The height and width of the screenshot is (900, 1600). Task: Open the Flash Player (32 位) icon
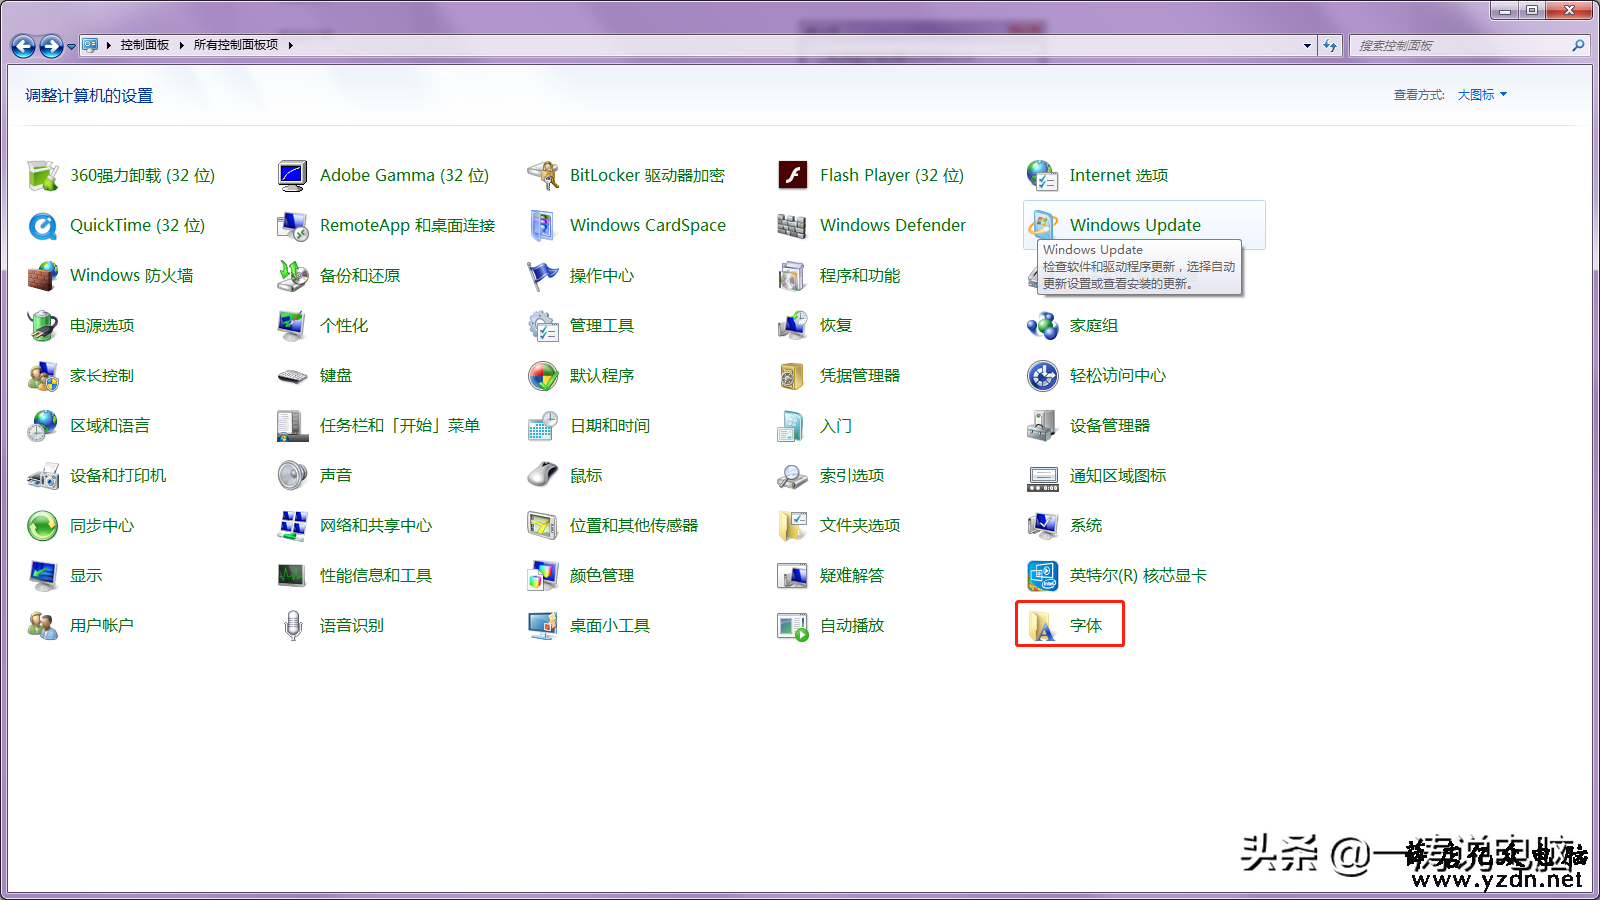click(x=793, y=175)
